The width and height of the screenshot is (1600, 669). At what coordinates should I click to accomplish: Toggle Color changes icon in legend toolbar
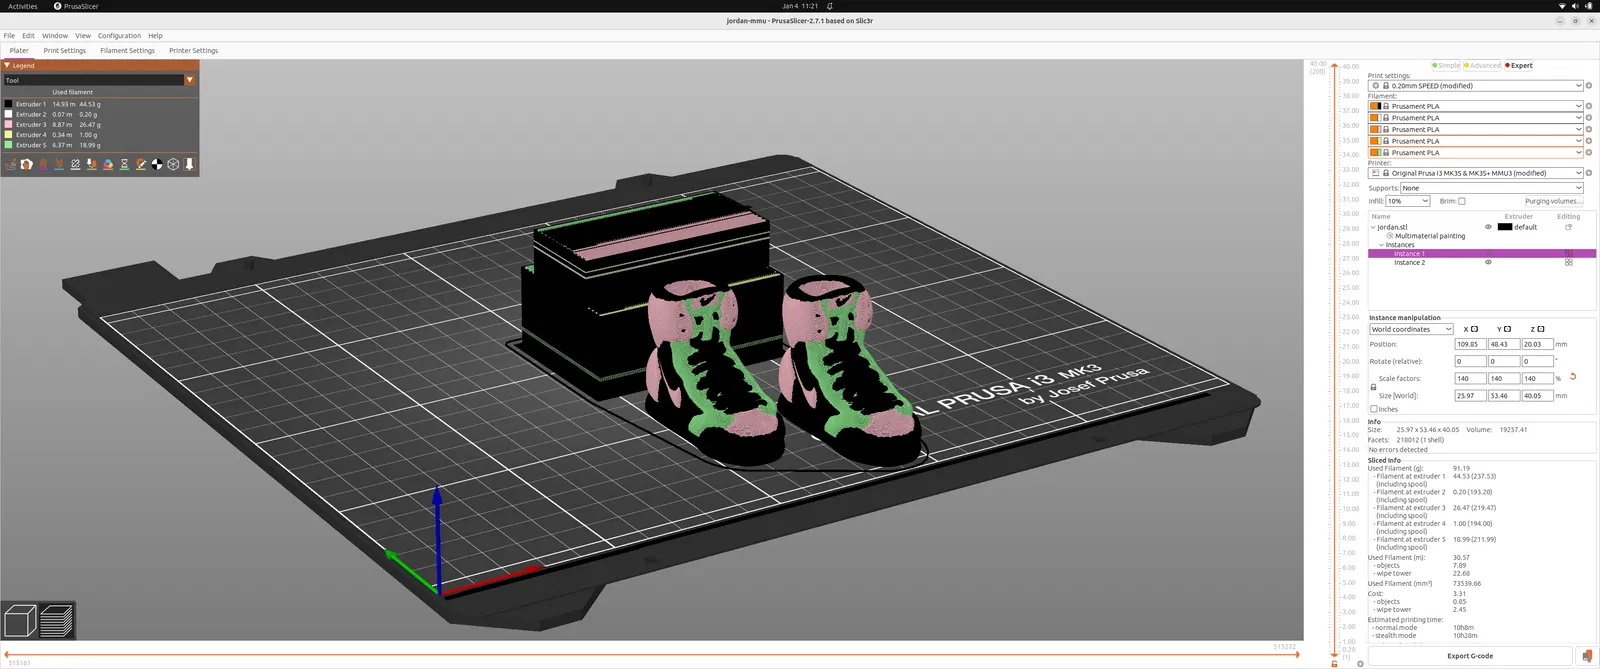point(108,164)
